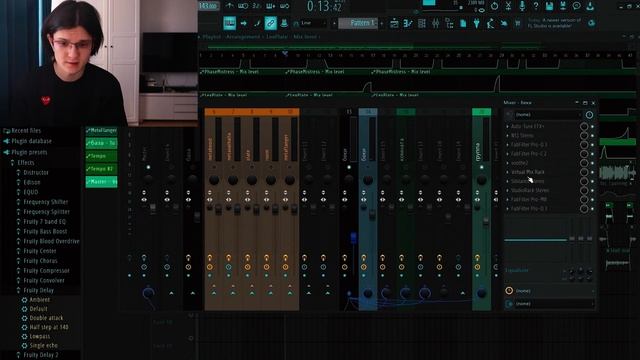Viewport: 640px width, 360px height.
Task: Open Plugin database in the browser
Action: pos(31,141)
